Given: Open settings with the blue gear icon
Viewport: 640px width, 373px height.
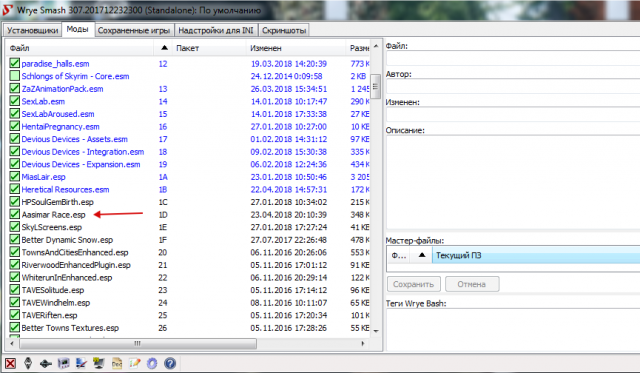Looking at the screenshot, I should [152, 363].
